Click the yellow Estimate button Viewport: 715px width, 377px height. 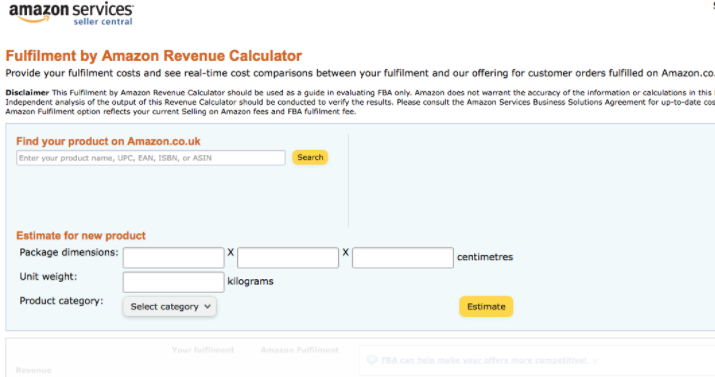coord(486,306)
